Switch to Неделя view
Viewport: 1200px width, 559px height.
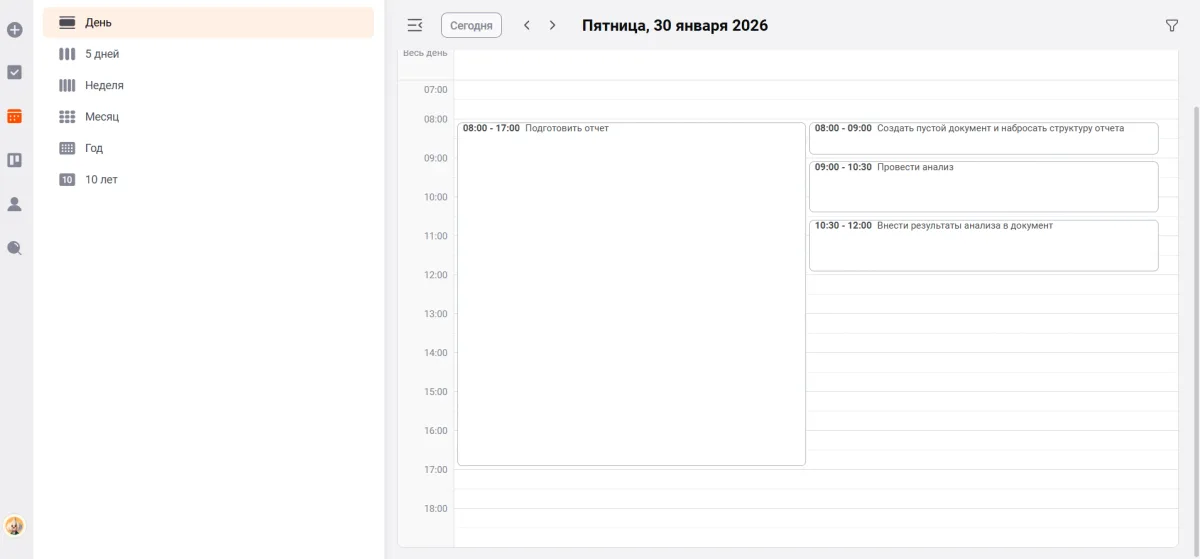pyautogui.click(x=104, y=85)
